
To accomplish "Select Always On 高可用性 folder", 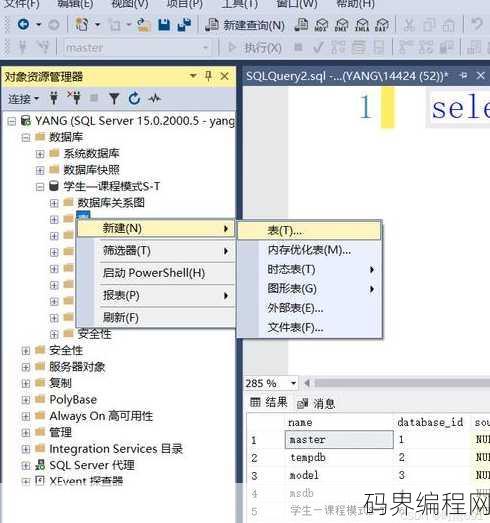I will pyautogui.click(x=101, y=416).
